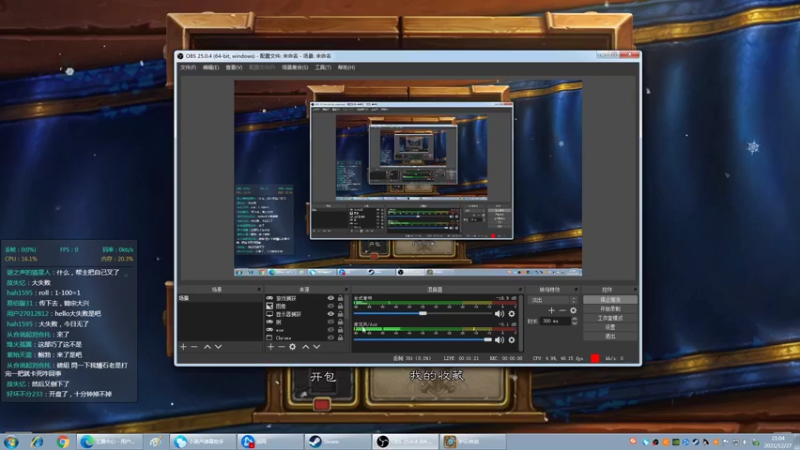
Task: Move scene up with arrow icon
Action: 207,347
